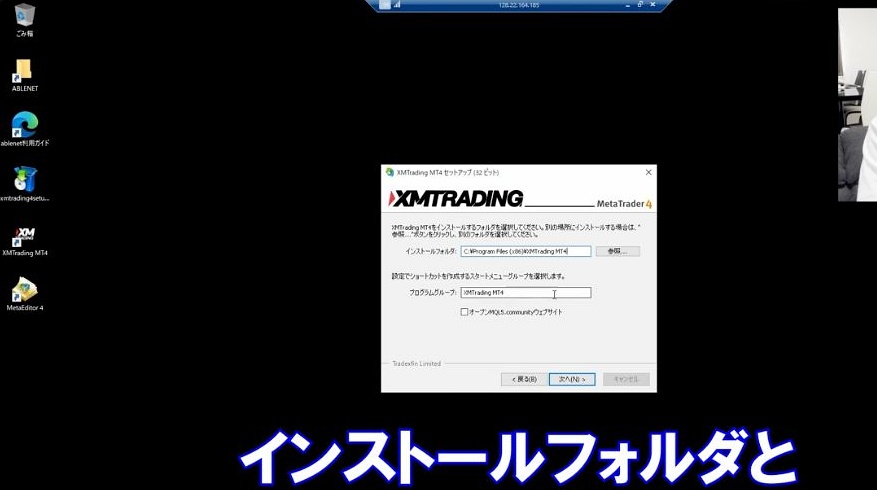Click the install folder path field

click(x=526, y=252)
